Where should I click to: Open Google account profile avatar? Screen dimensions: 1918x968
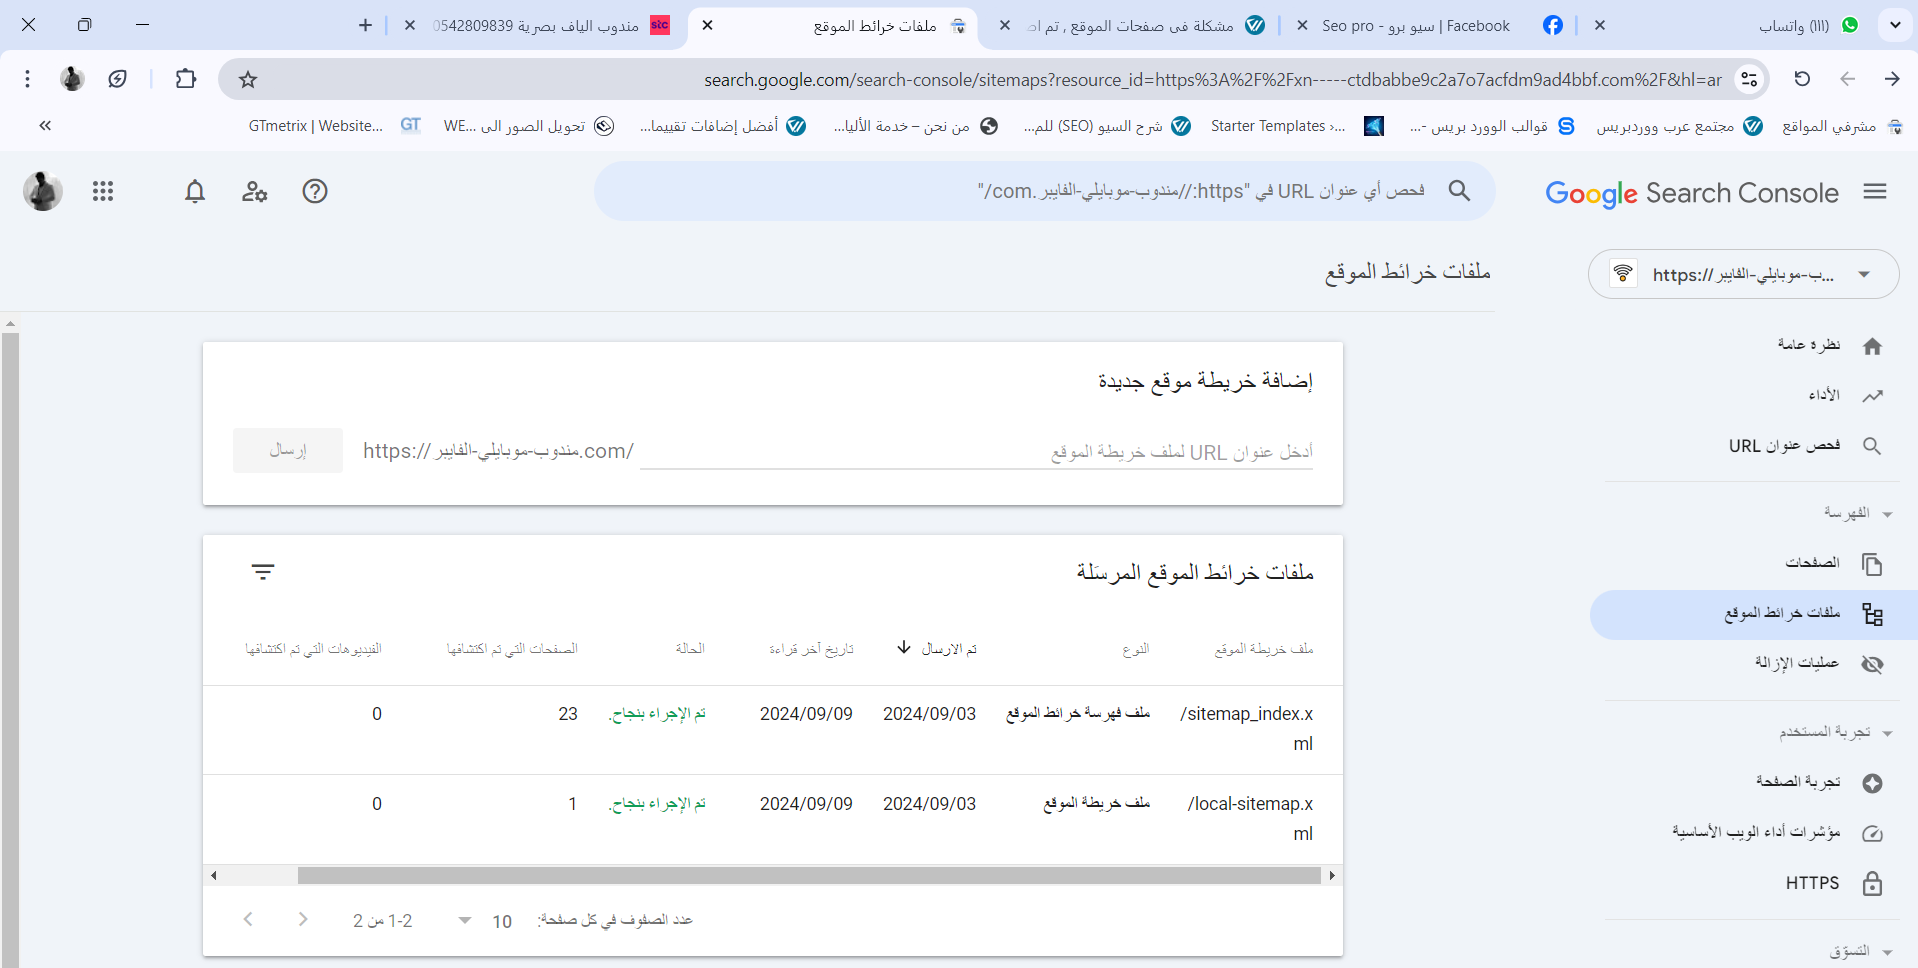(43, 191)
